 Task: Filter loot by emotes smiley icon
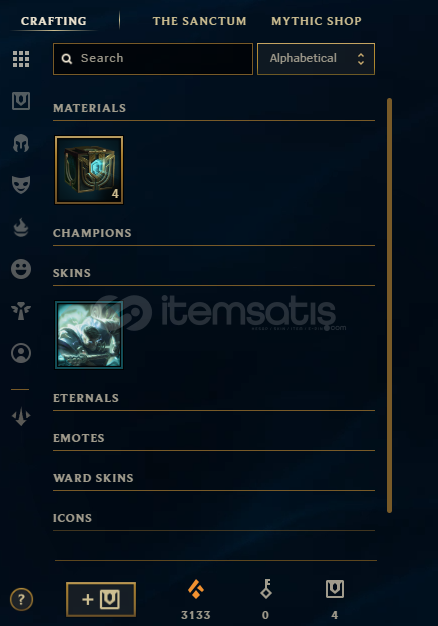coord(21,269)
